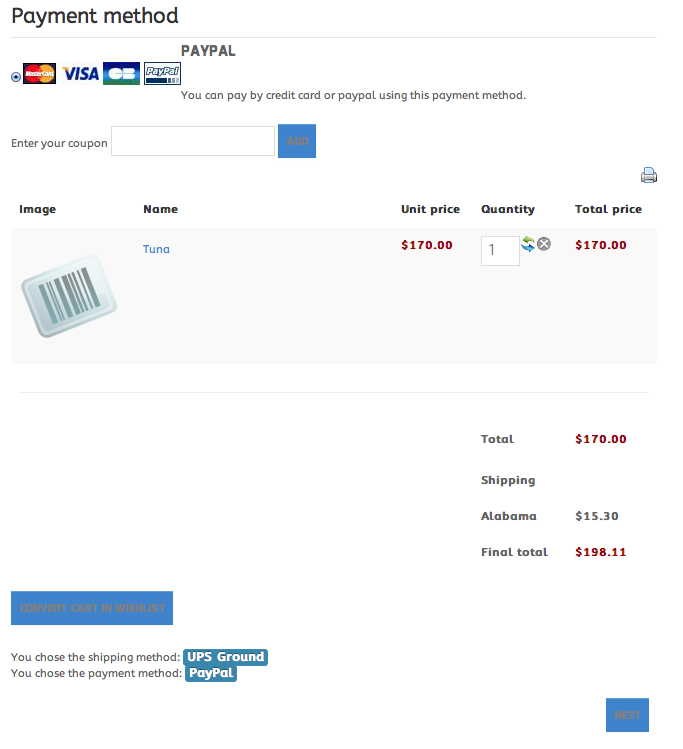Click Convert Cart in Wishlist button
683x749 pixels.
(92, 608)
